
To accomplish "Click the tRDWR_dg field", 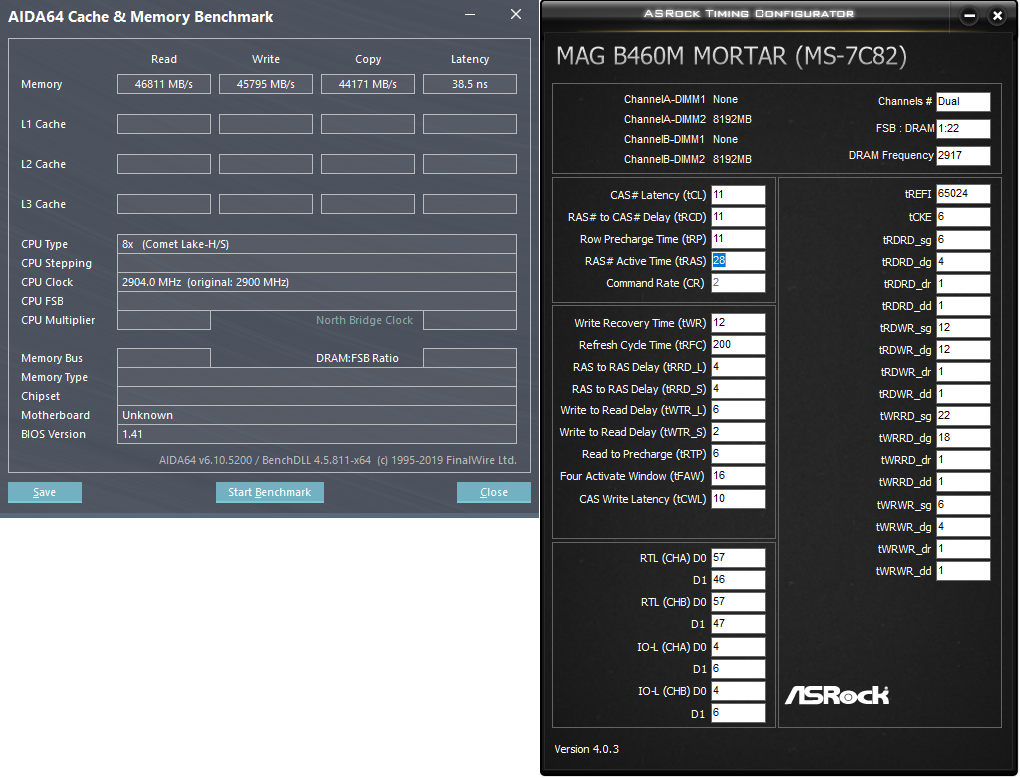I will coord(963,350).
